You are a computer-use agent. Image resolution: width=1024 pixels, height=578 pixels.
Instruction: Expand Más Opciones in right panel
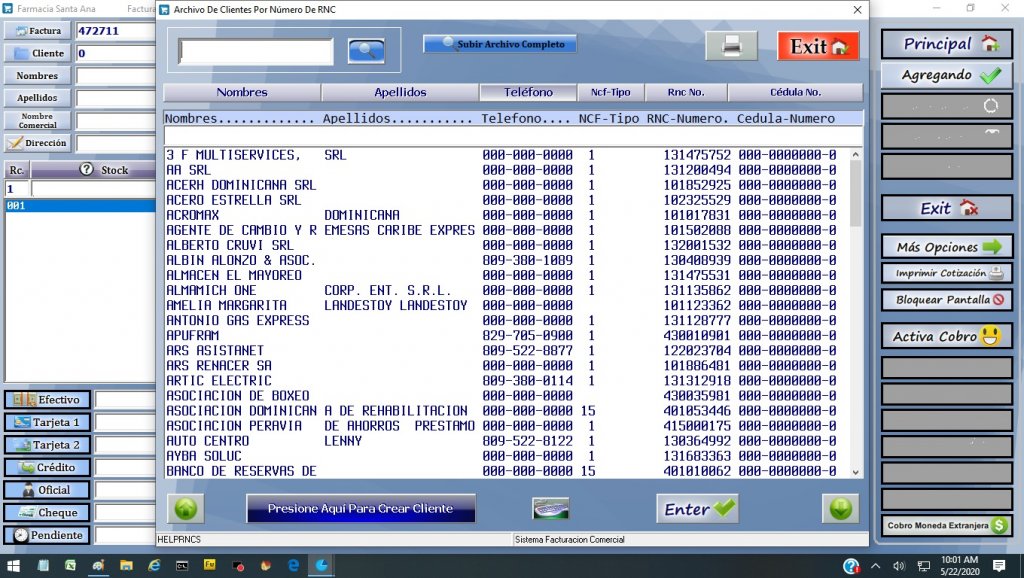click(x=946, y=246)
